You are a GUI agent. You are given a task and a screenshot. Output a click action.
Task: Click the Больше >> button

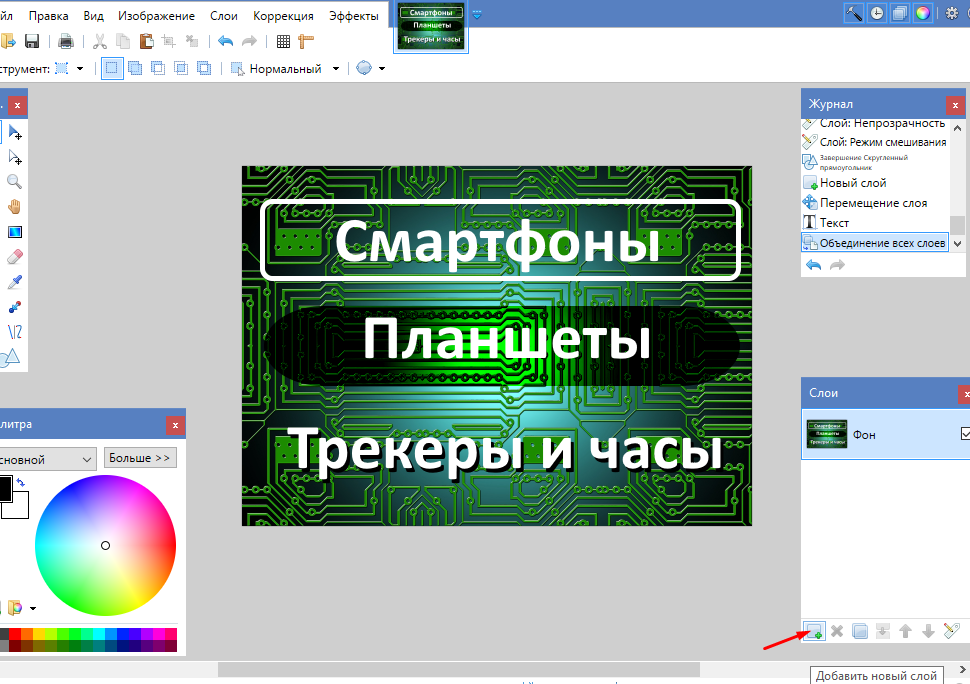click(x=140, y=458)
